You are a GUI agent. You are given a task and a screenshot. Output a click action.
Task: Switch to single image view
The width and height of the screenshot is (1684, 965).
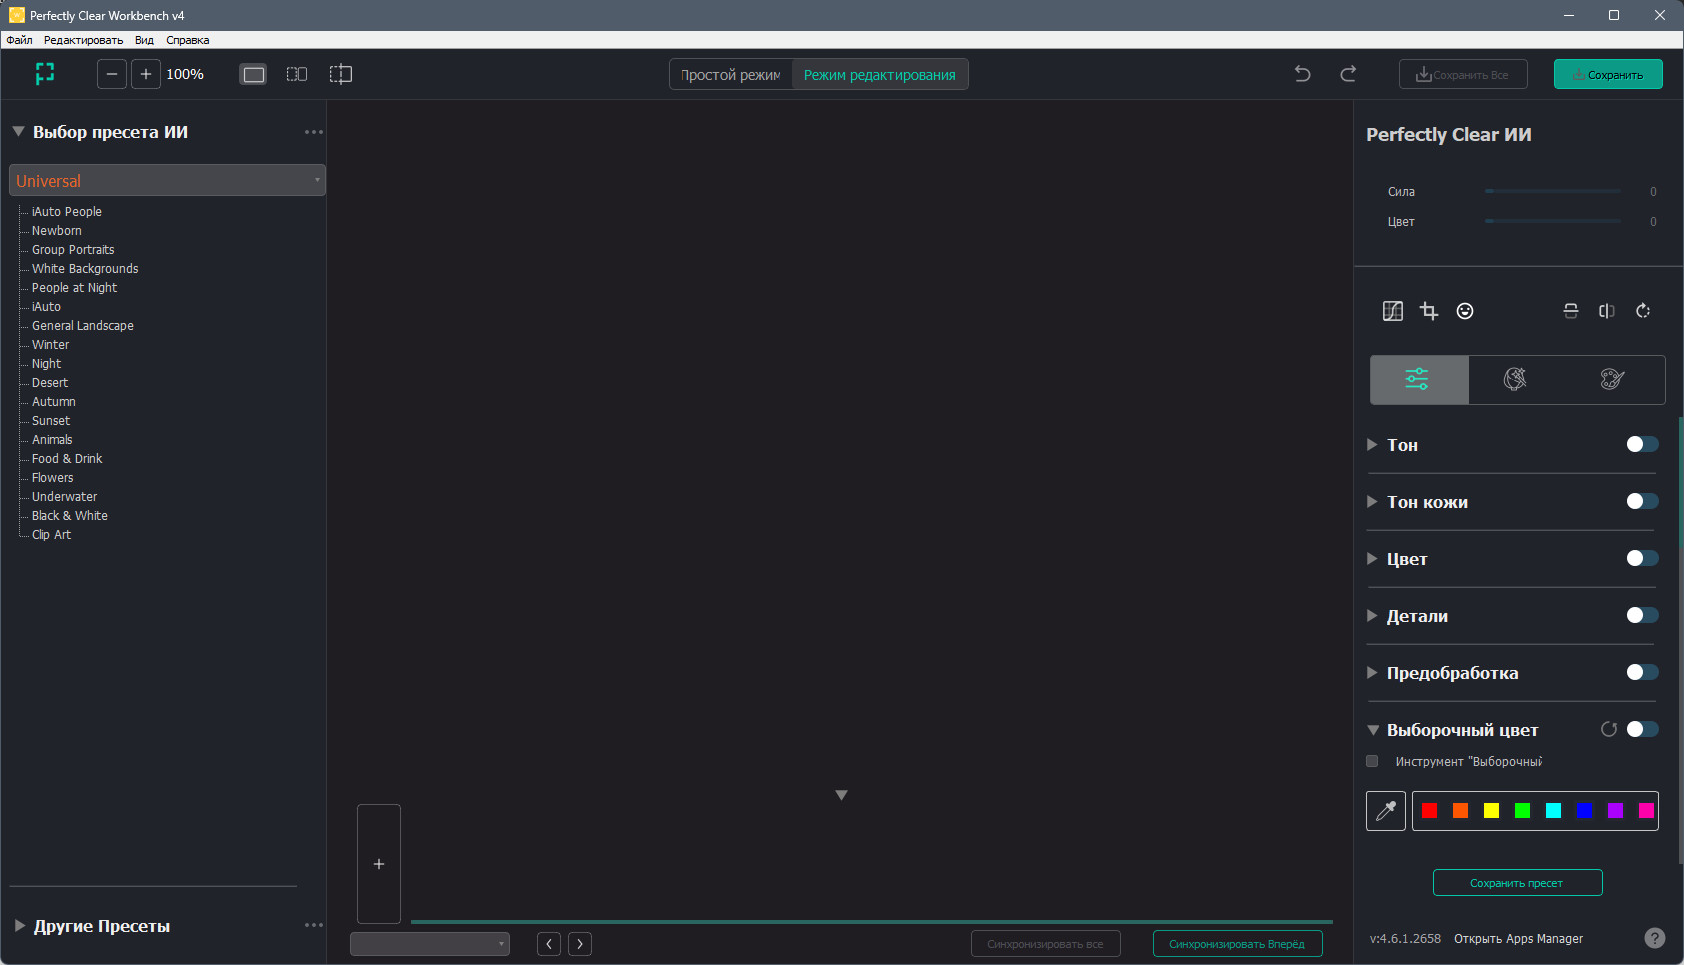tap(254, 74)
